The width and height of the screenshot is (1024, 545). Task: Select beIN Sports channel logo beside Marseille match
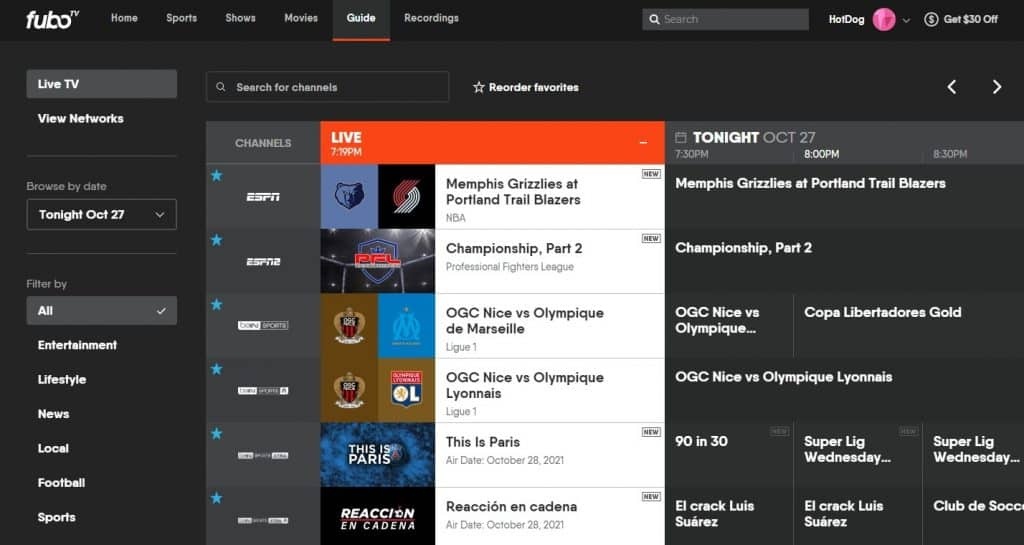(263, 325)
